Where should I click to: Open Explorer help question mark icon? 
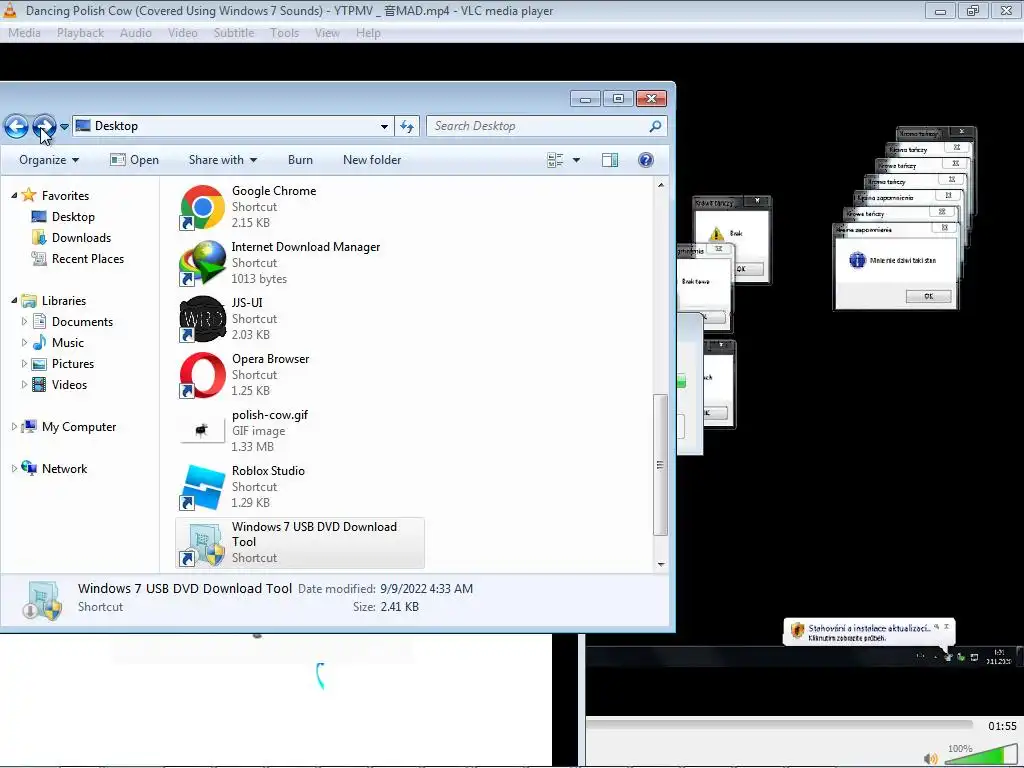click(646, 160)
